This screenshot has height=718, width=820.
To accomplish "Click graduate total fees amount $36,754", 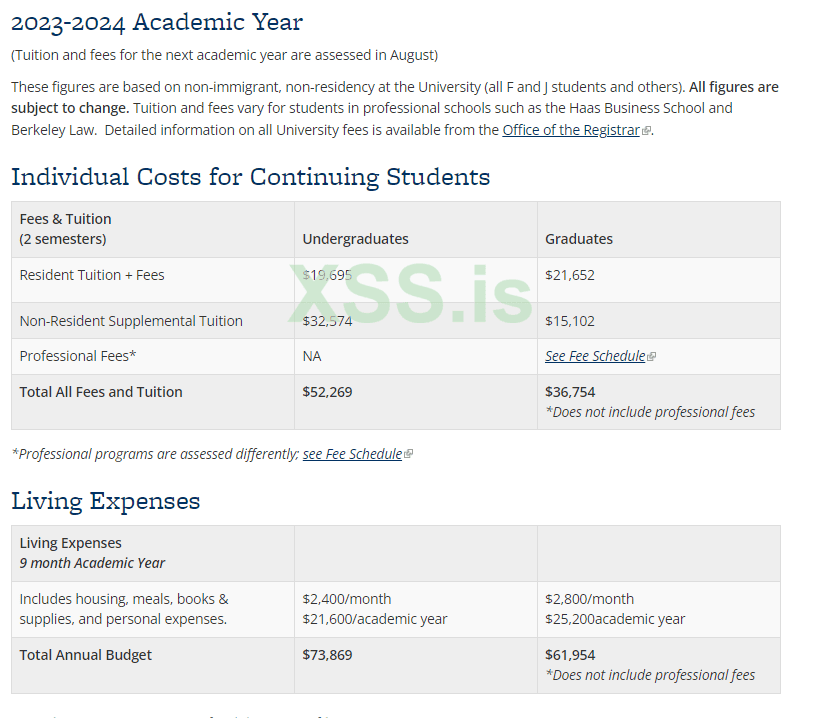I will pyautogui.click(x=570, y=392).
